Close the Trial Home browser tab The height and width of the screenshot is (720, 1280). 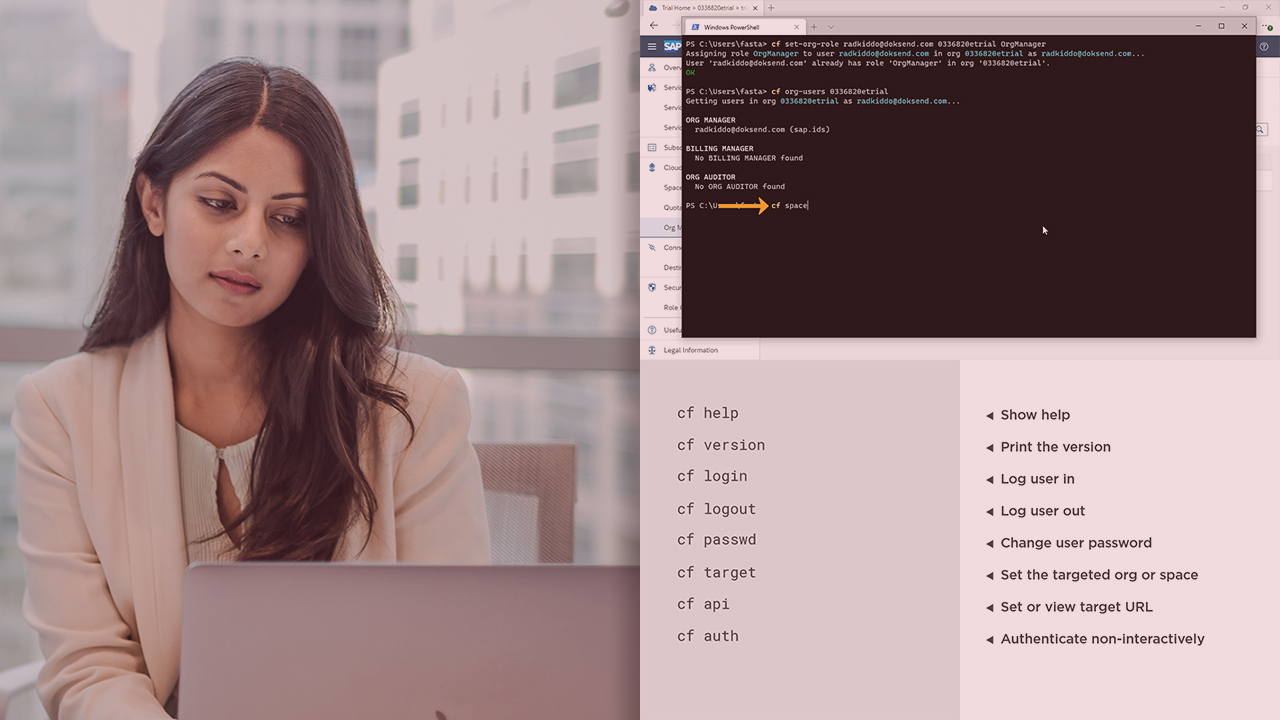click(x=756, y=8)
